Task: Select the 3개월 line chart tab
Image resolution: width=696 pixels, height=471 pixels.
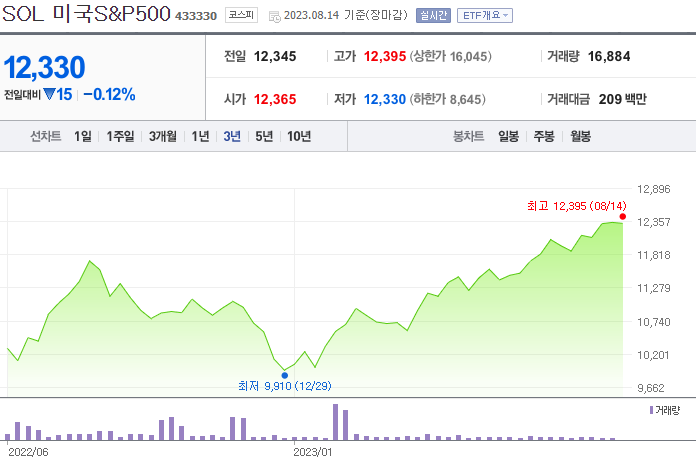Action: pos(162,136)
